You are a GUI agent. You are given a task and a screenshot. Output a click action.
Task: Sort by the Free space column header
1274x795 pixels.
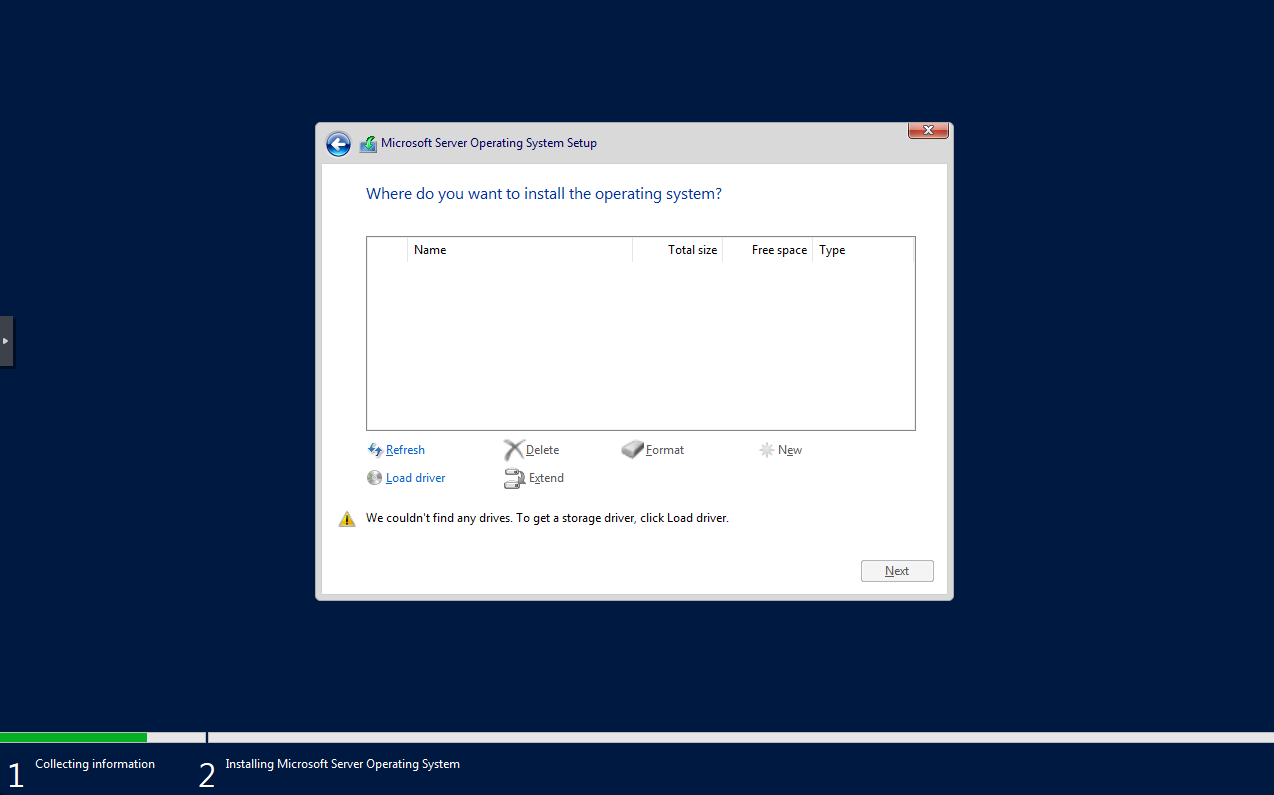[x=768, y=250]
